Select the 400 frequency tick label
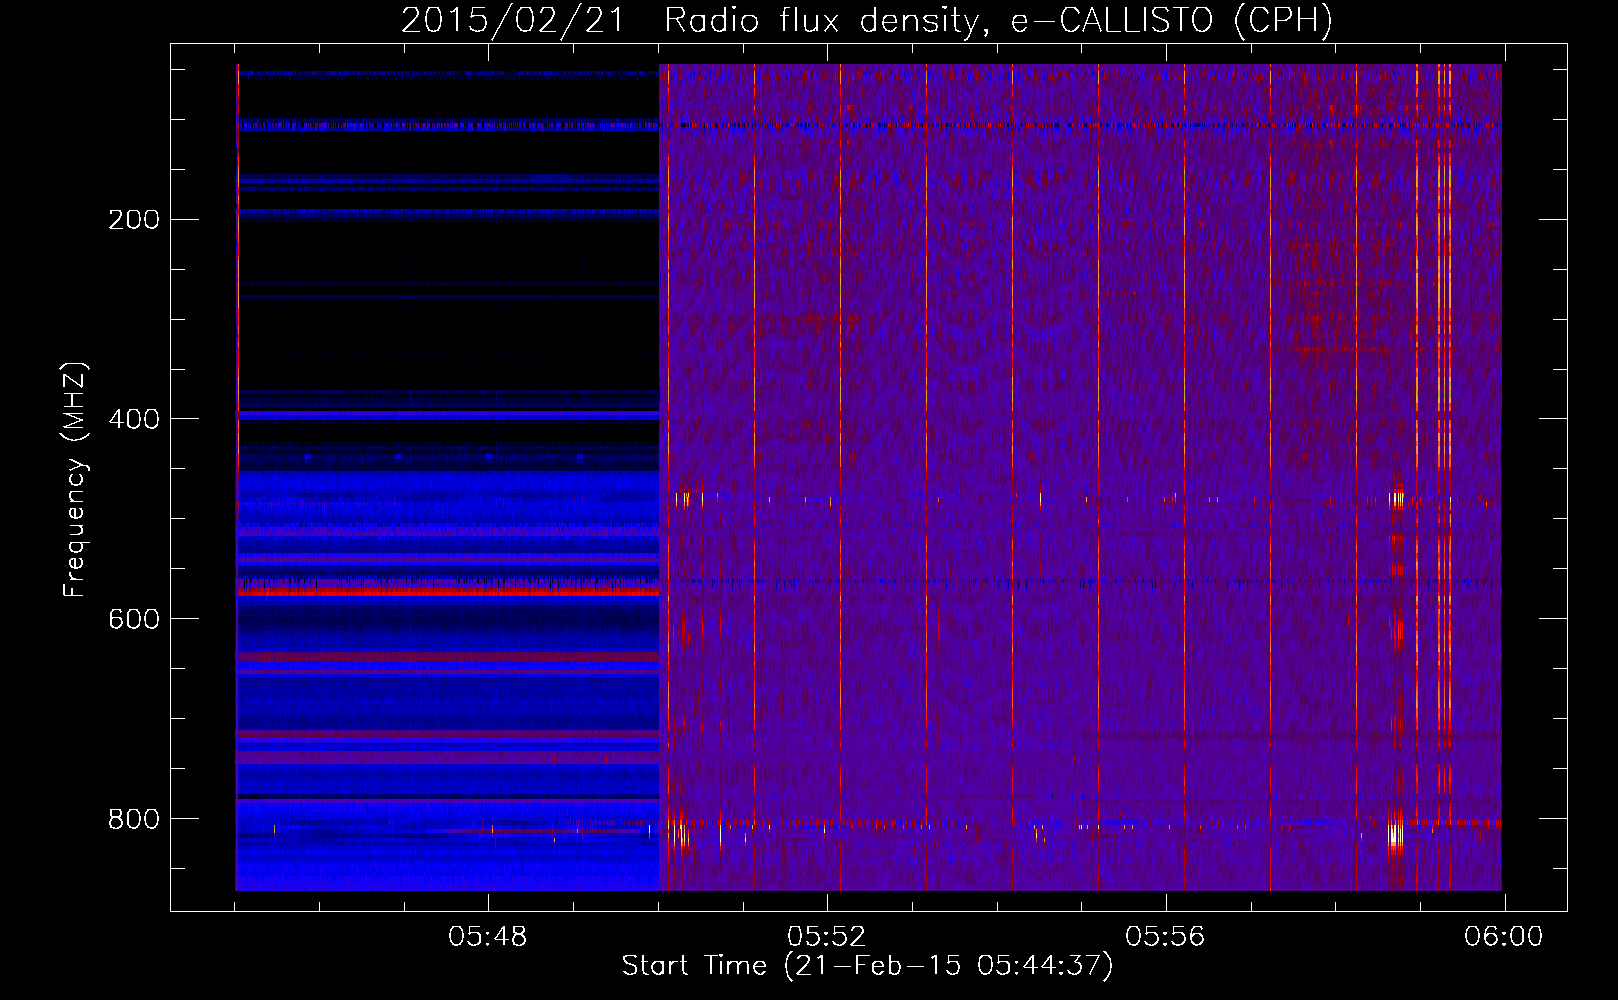The image size is (1618, 1000). pos(133,419)
